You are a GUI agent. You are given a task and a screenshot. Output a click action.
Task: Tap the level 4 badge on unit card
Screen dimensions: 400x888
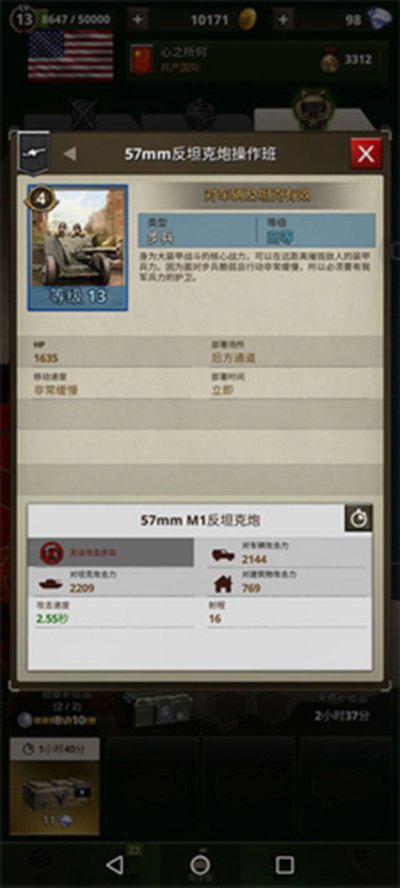coord(41,199)
